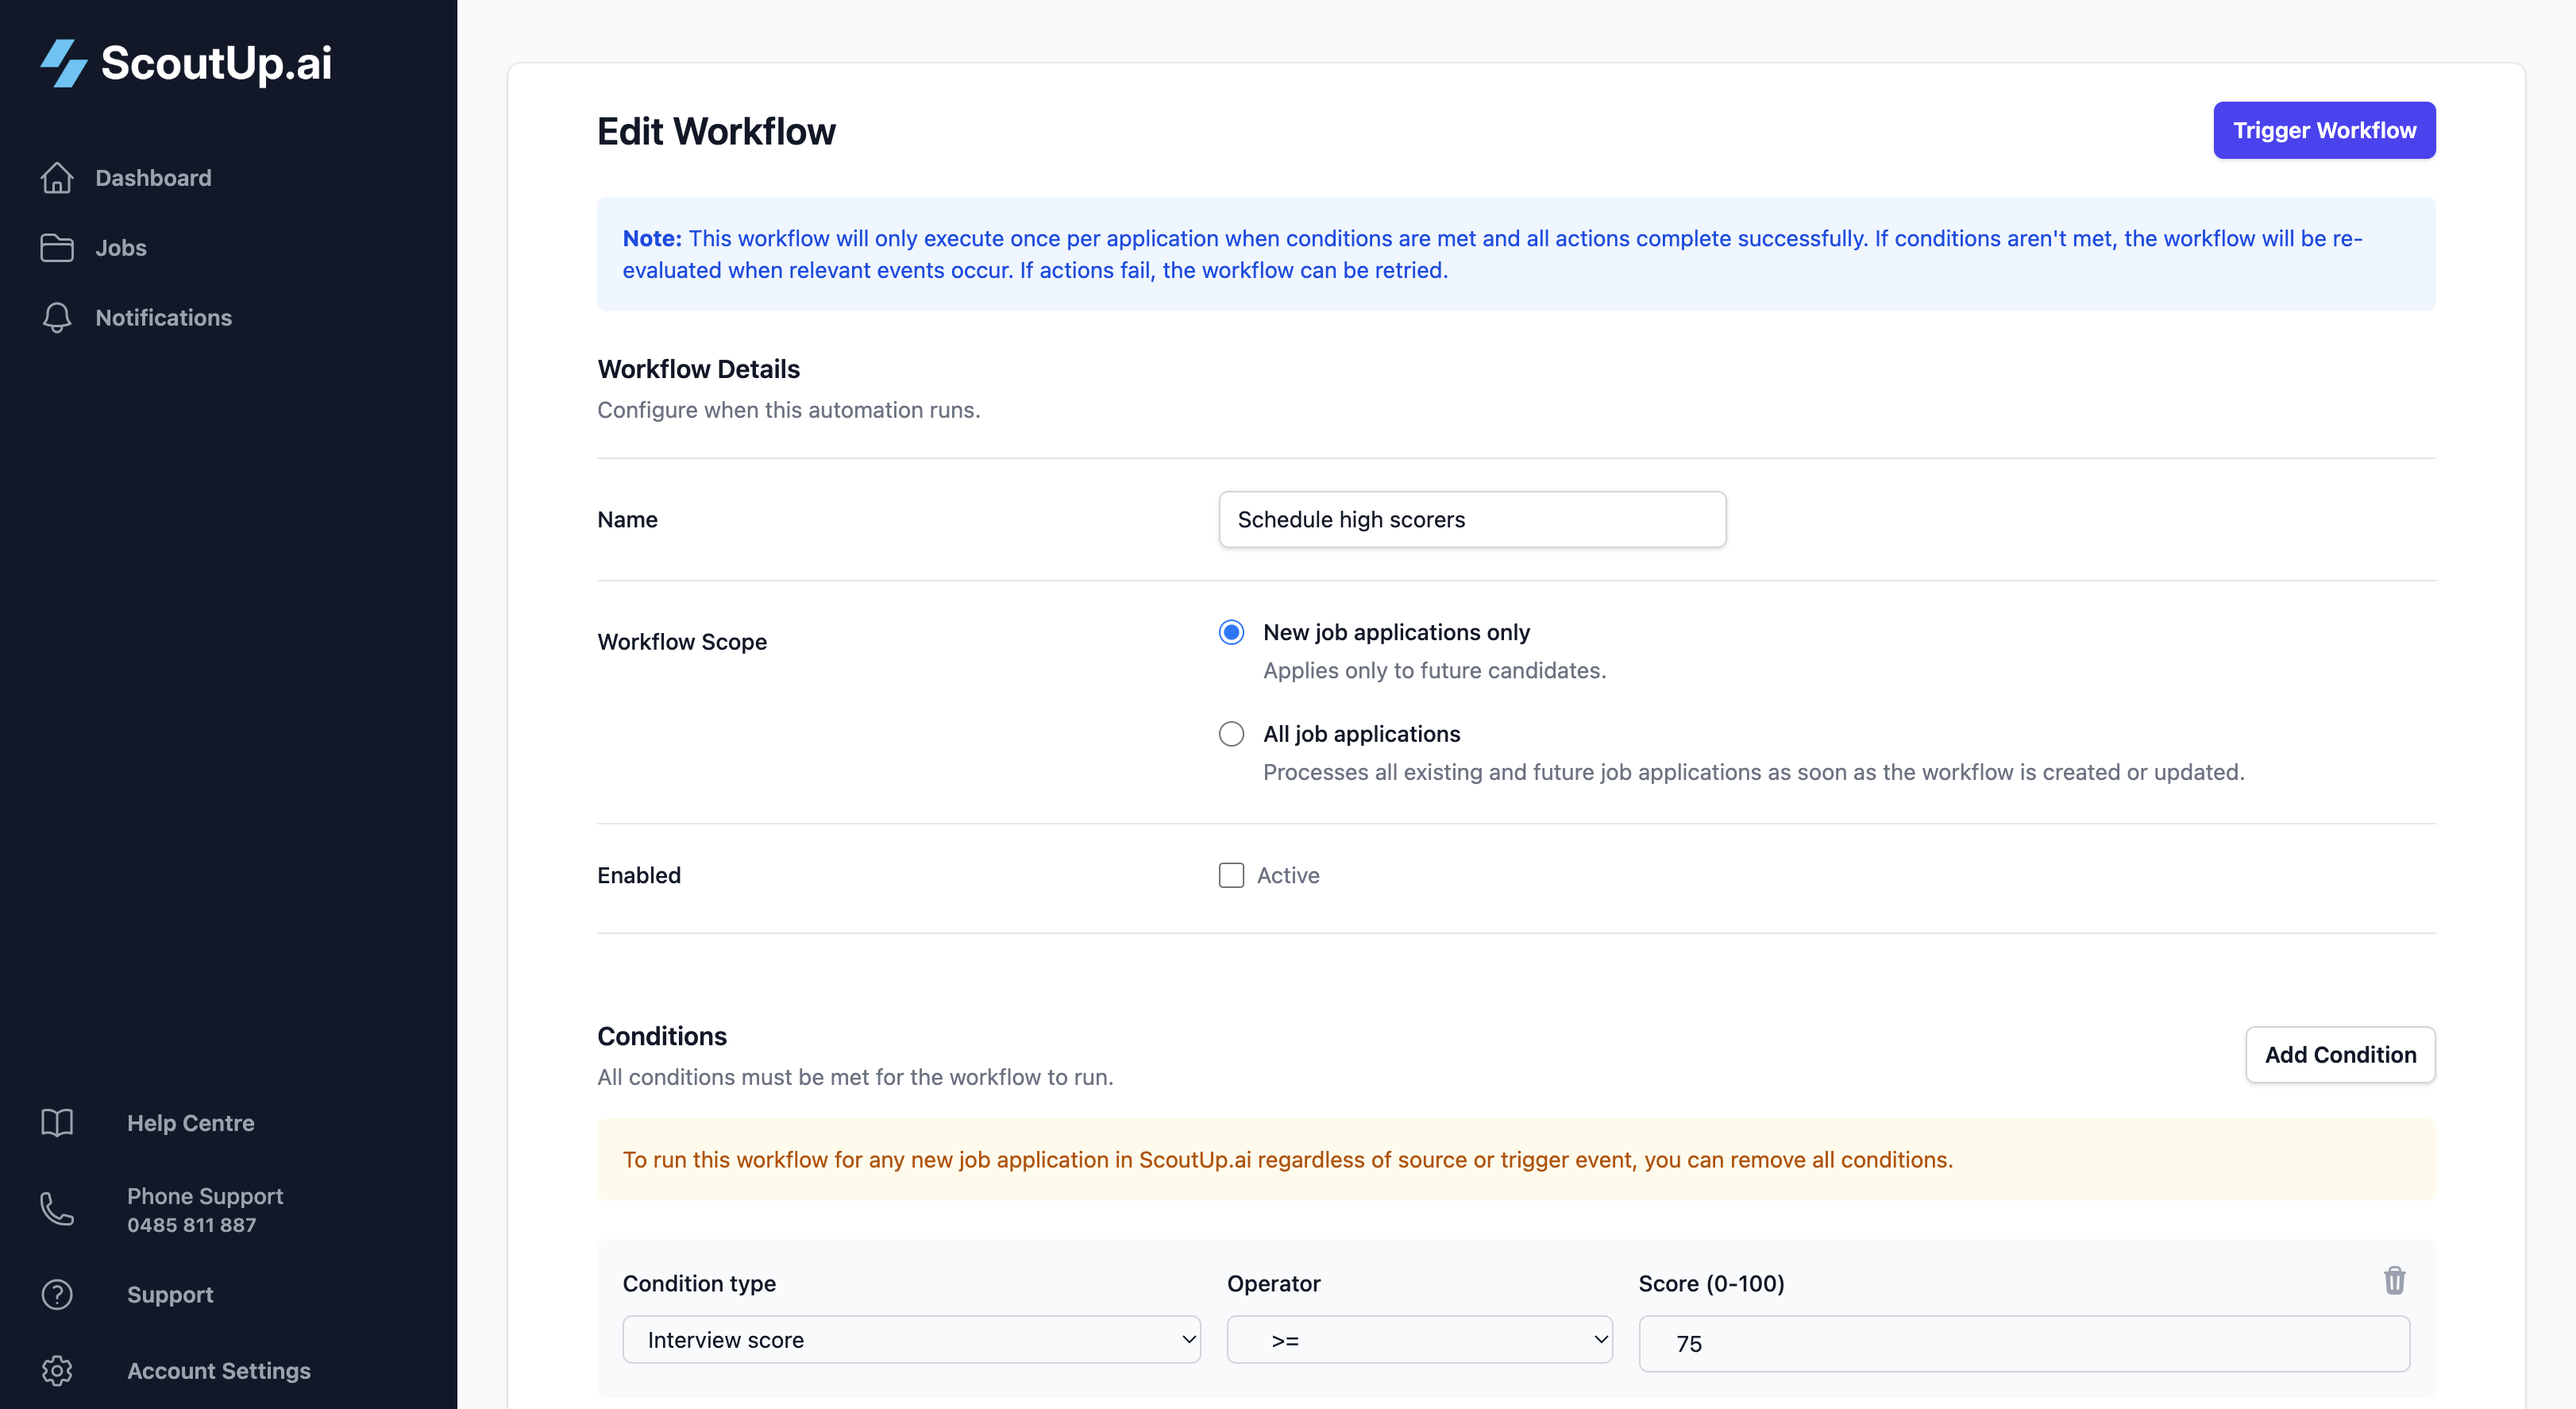
Task: Enable the Active checkbox
Action: (1230, 875)
